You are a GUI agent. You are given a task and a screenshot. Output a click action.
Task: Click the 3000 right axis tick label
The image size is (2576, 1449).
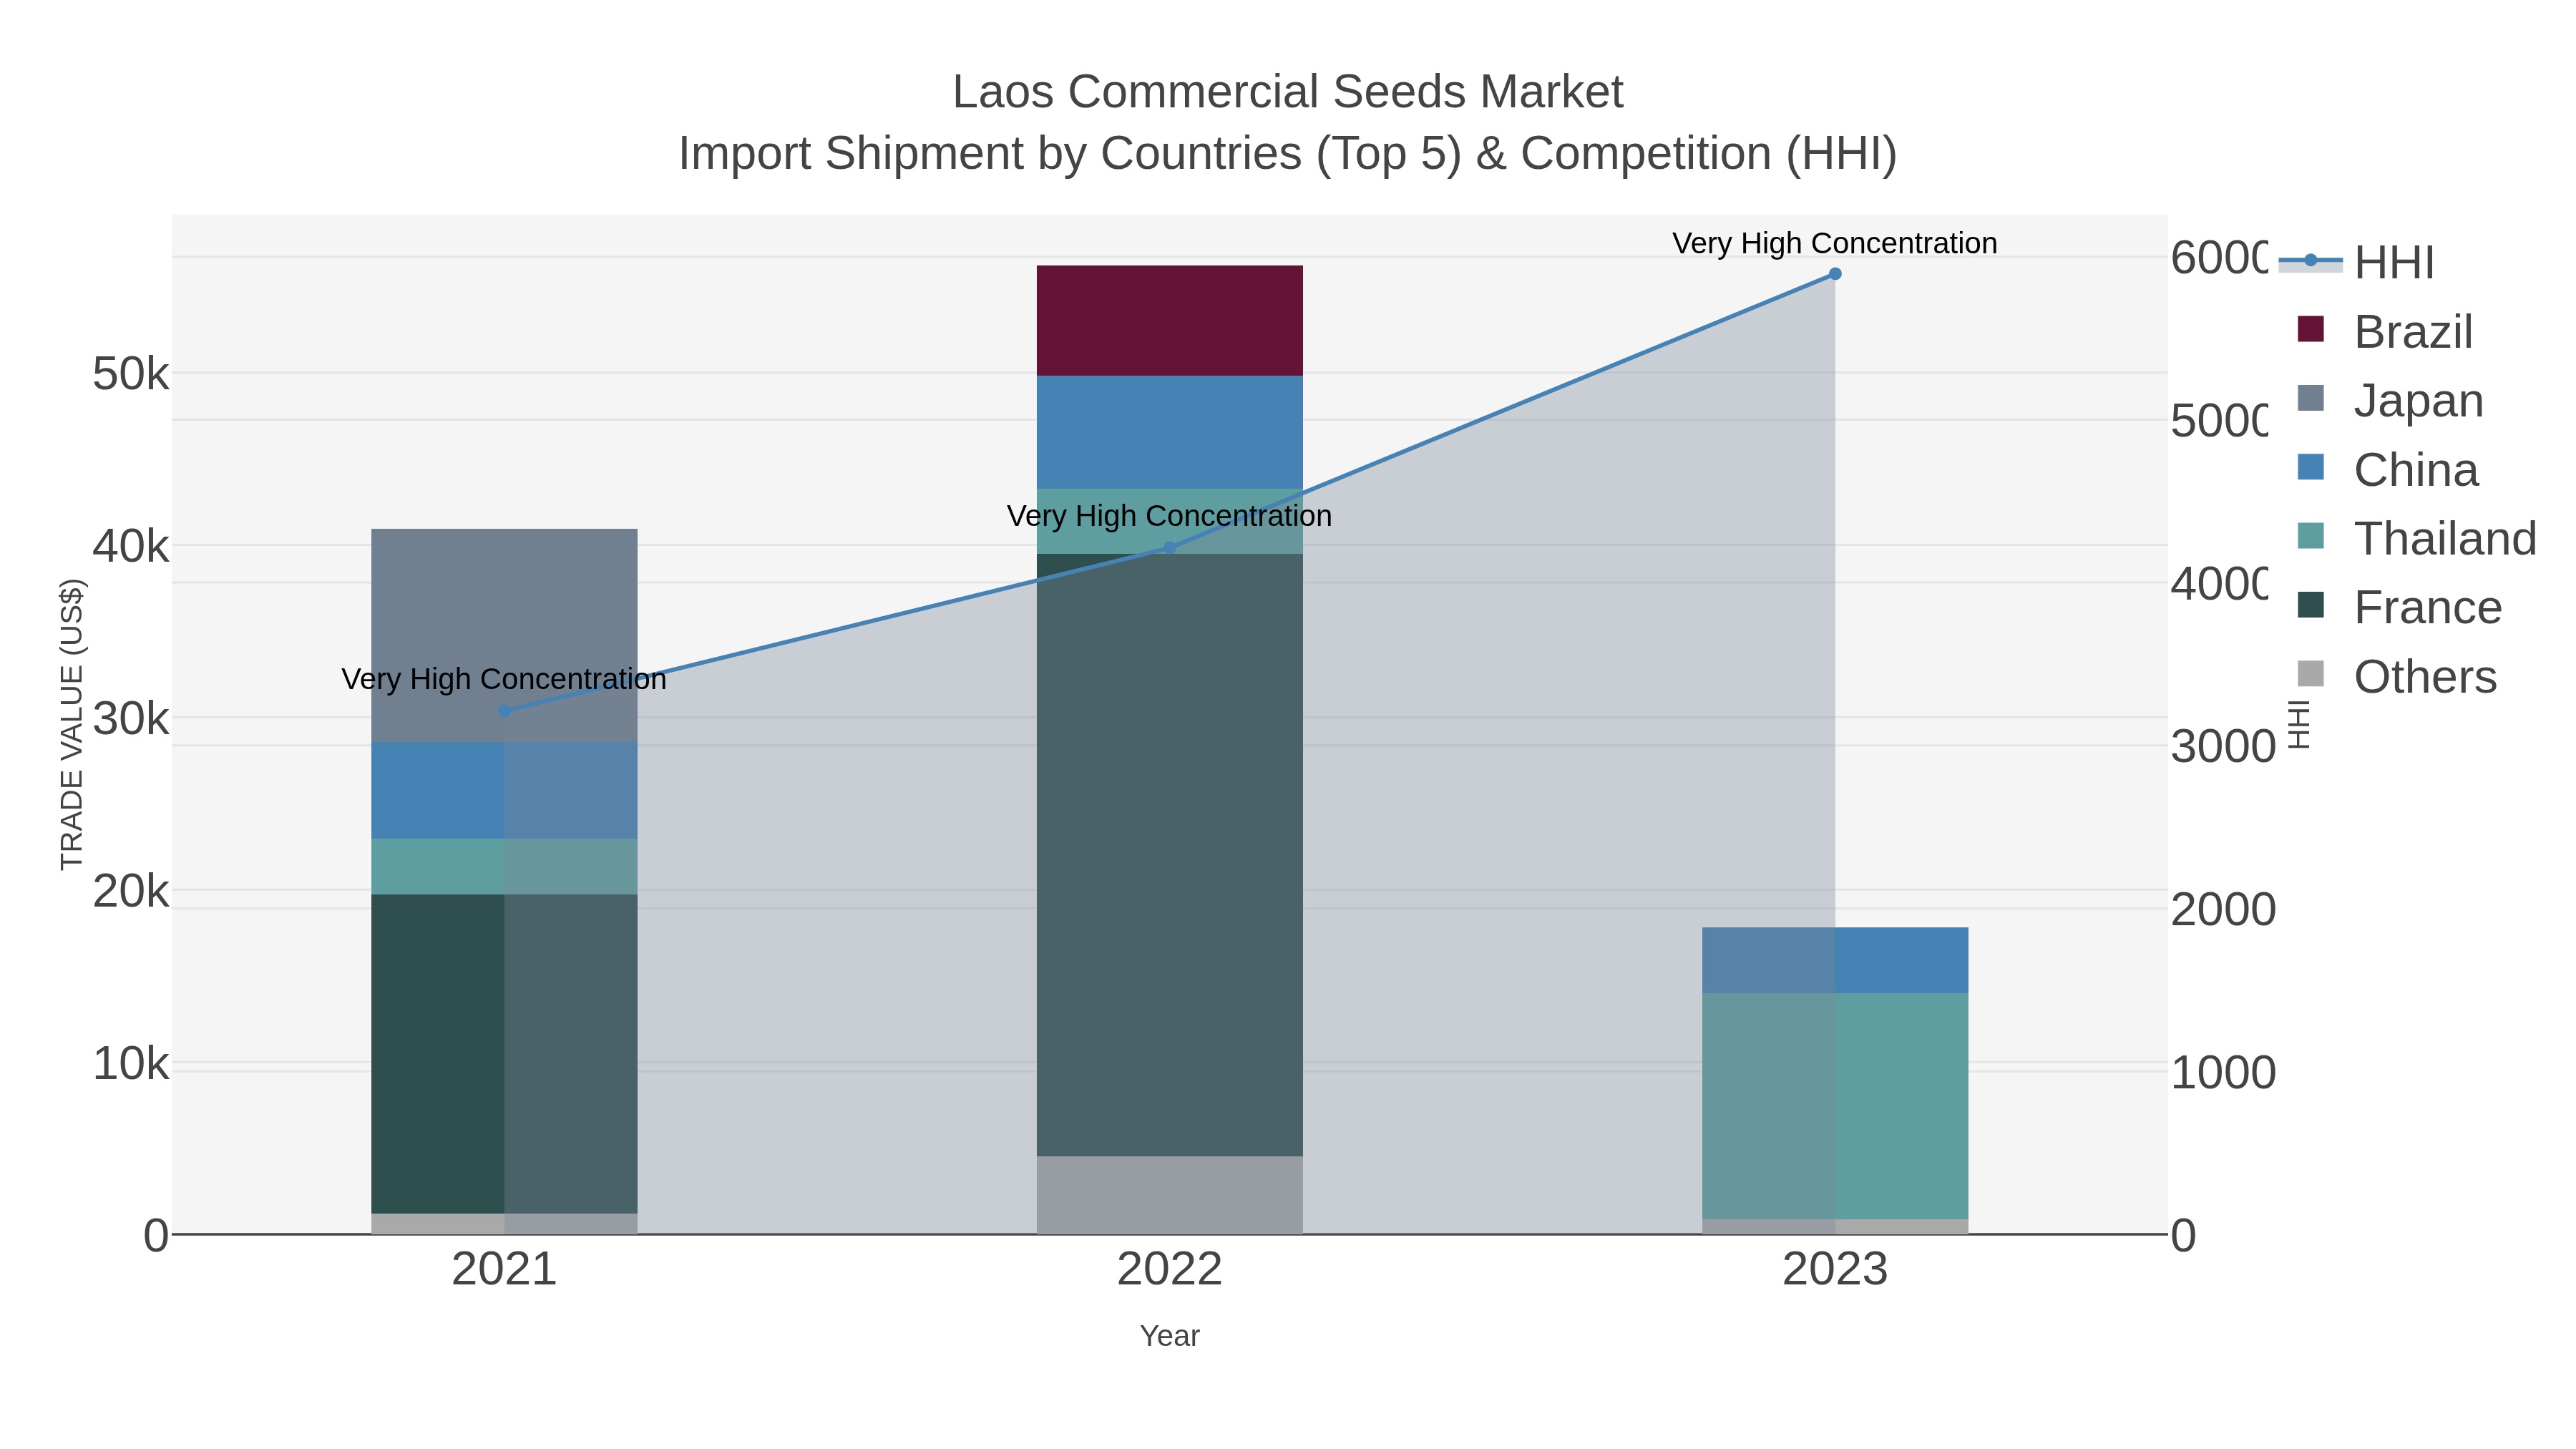[x=2223, y=747]
